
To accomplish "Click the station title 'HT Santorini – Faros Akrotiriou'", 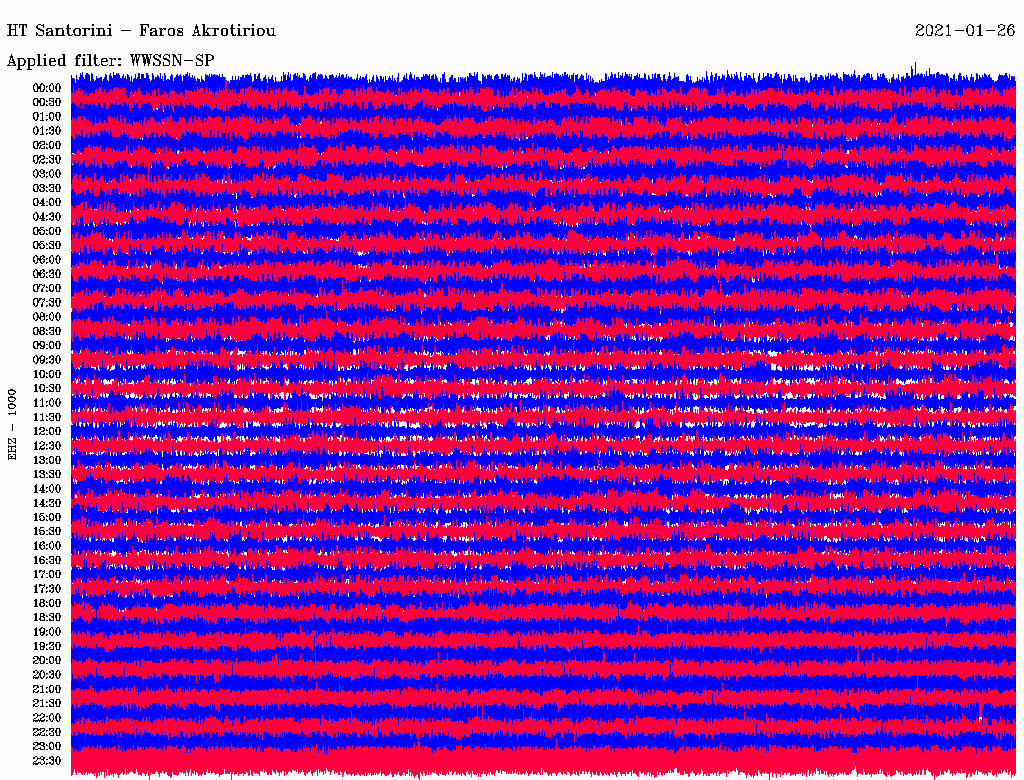I will 141,31.
